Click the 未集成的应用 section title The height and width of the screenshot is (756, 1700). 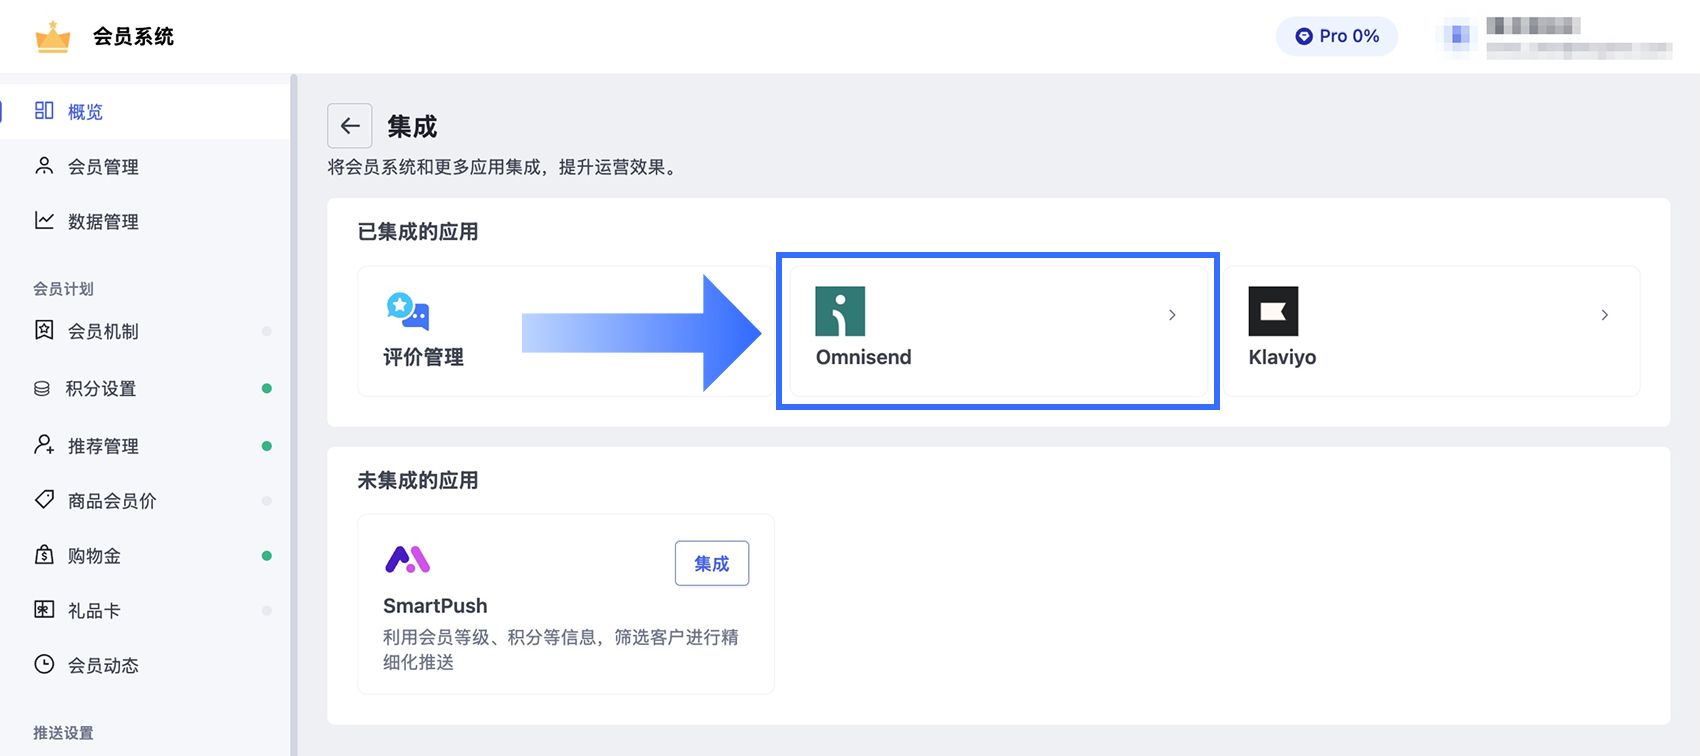pyautogui.click(x=418, y=481)
